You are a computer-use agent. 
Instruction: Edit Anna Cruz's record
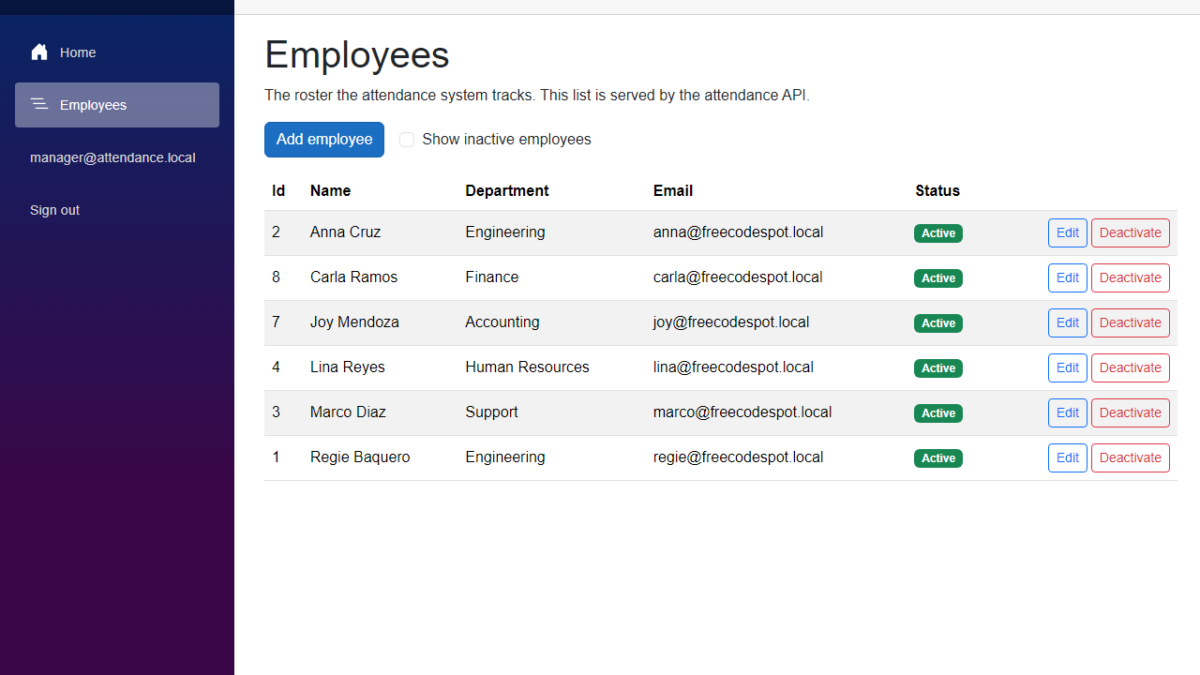(x=1067, y=233)
